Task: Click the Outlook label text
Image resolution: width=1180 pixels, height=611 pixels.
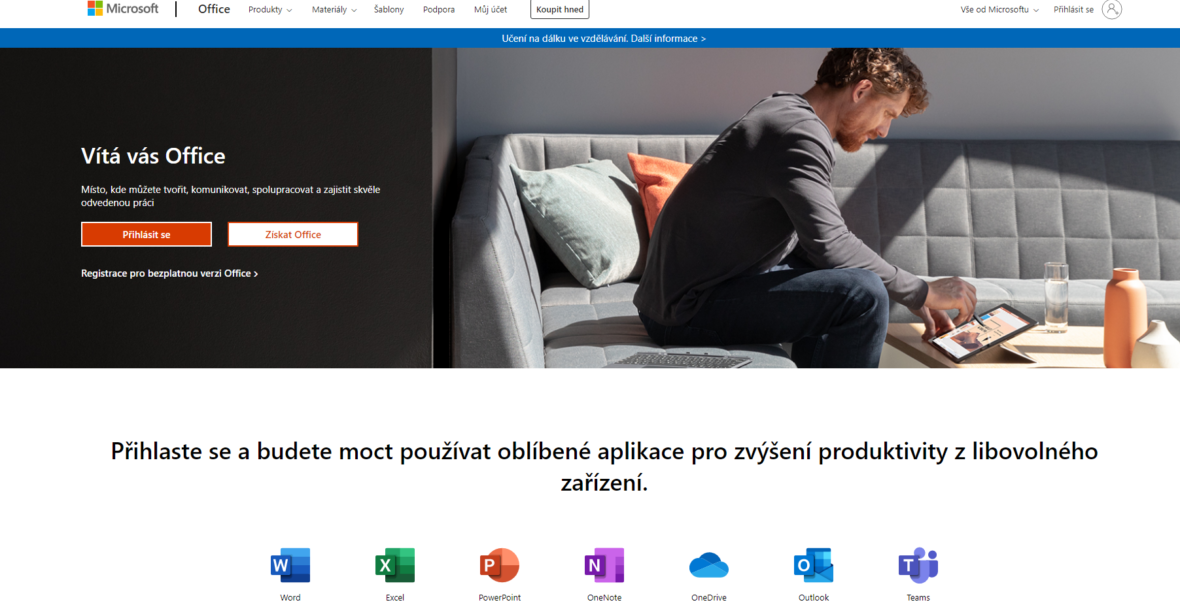Action: click(x=814, y=597)
